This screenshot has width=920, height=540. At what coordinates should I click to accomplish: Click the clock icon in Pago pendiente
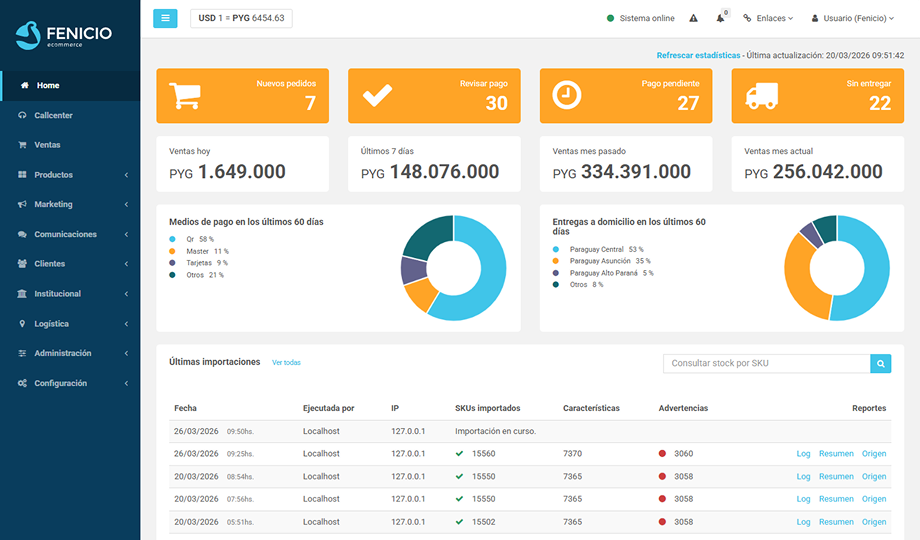point(566,95)
